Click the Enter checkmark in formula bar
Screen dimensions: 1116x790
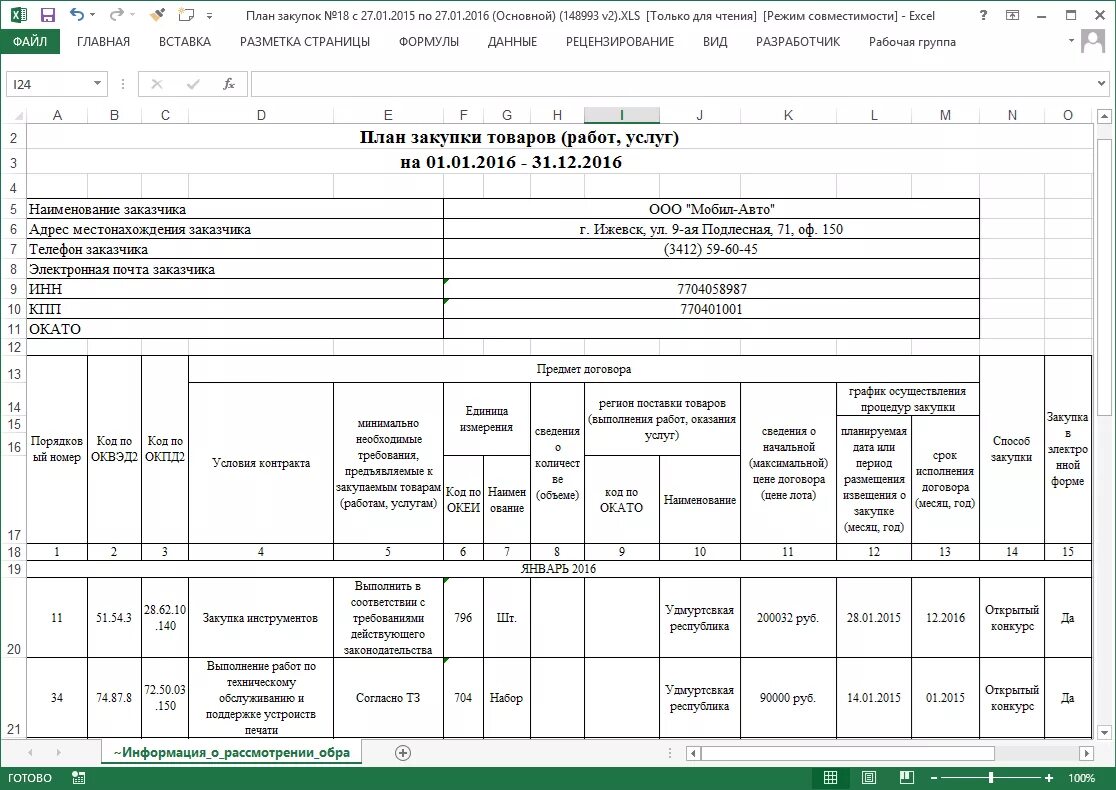(x=193, y=84)
